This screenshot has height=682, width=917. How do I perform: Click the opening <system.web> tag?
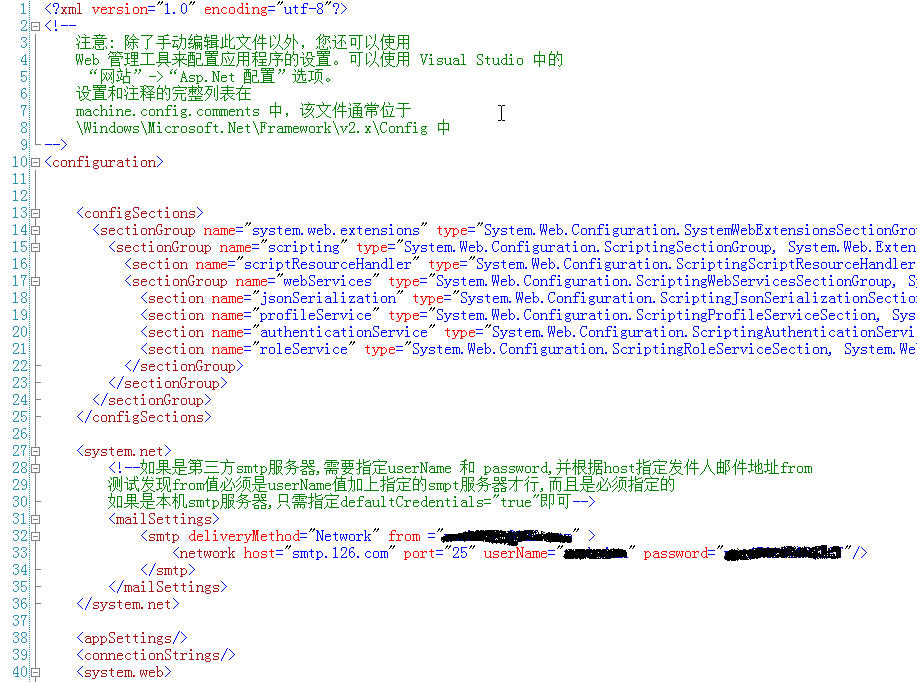point(124,671)
